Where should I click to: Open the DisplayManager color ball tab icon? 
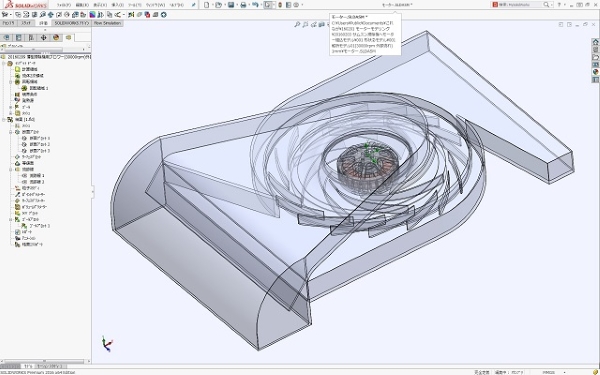(x=56, y=38)
